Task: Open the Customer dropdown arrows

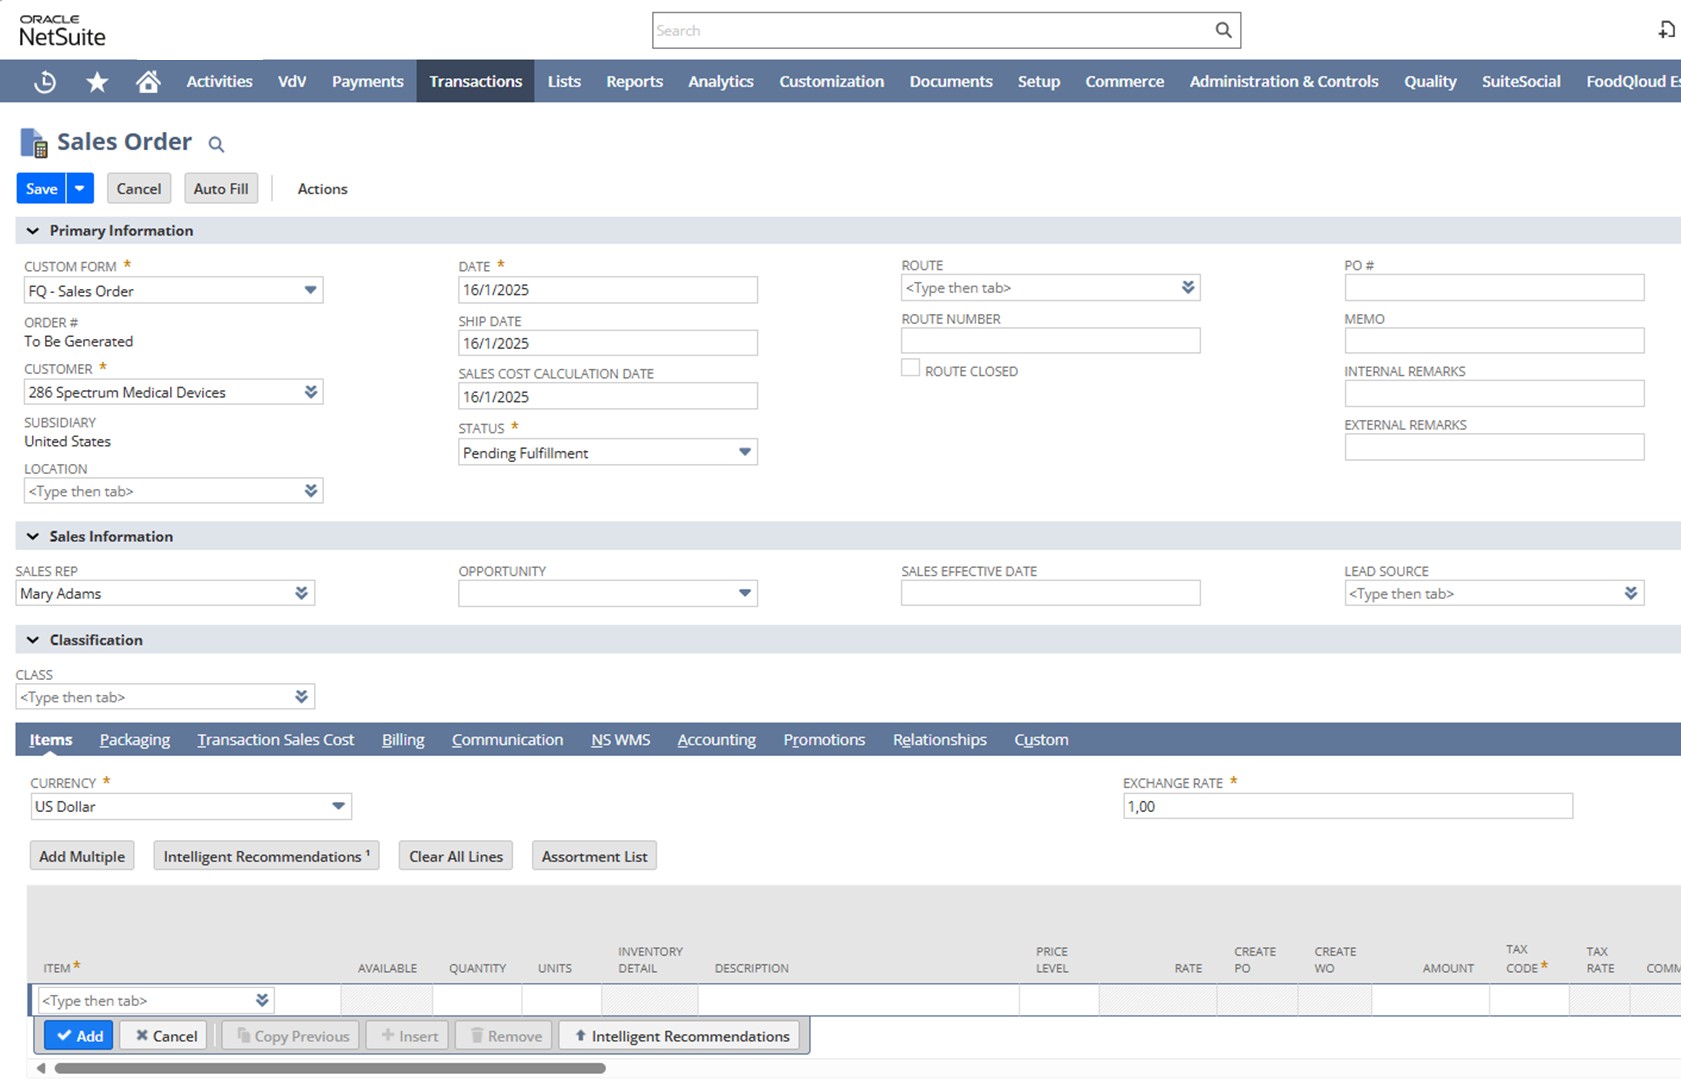Action: click(x=311, y=392)
